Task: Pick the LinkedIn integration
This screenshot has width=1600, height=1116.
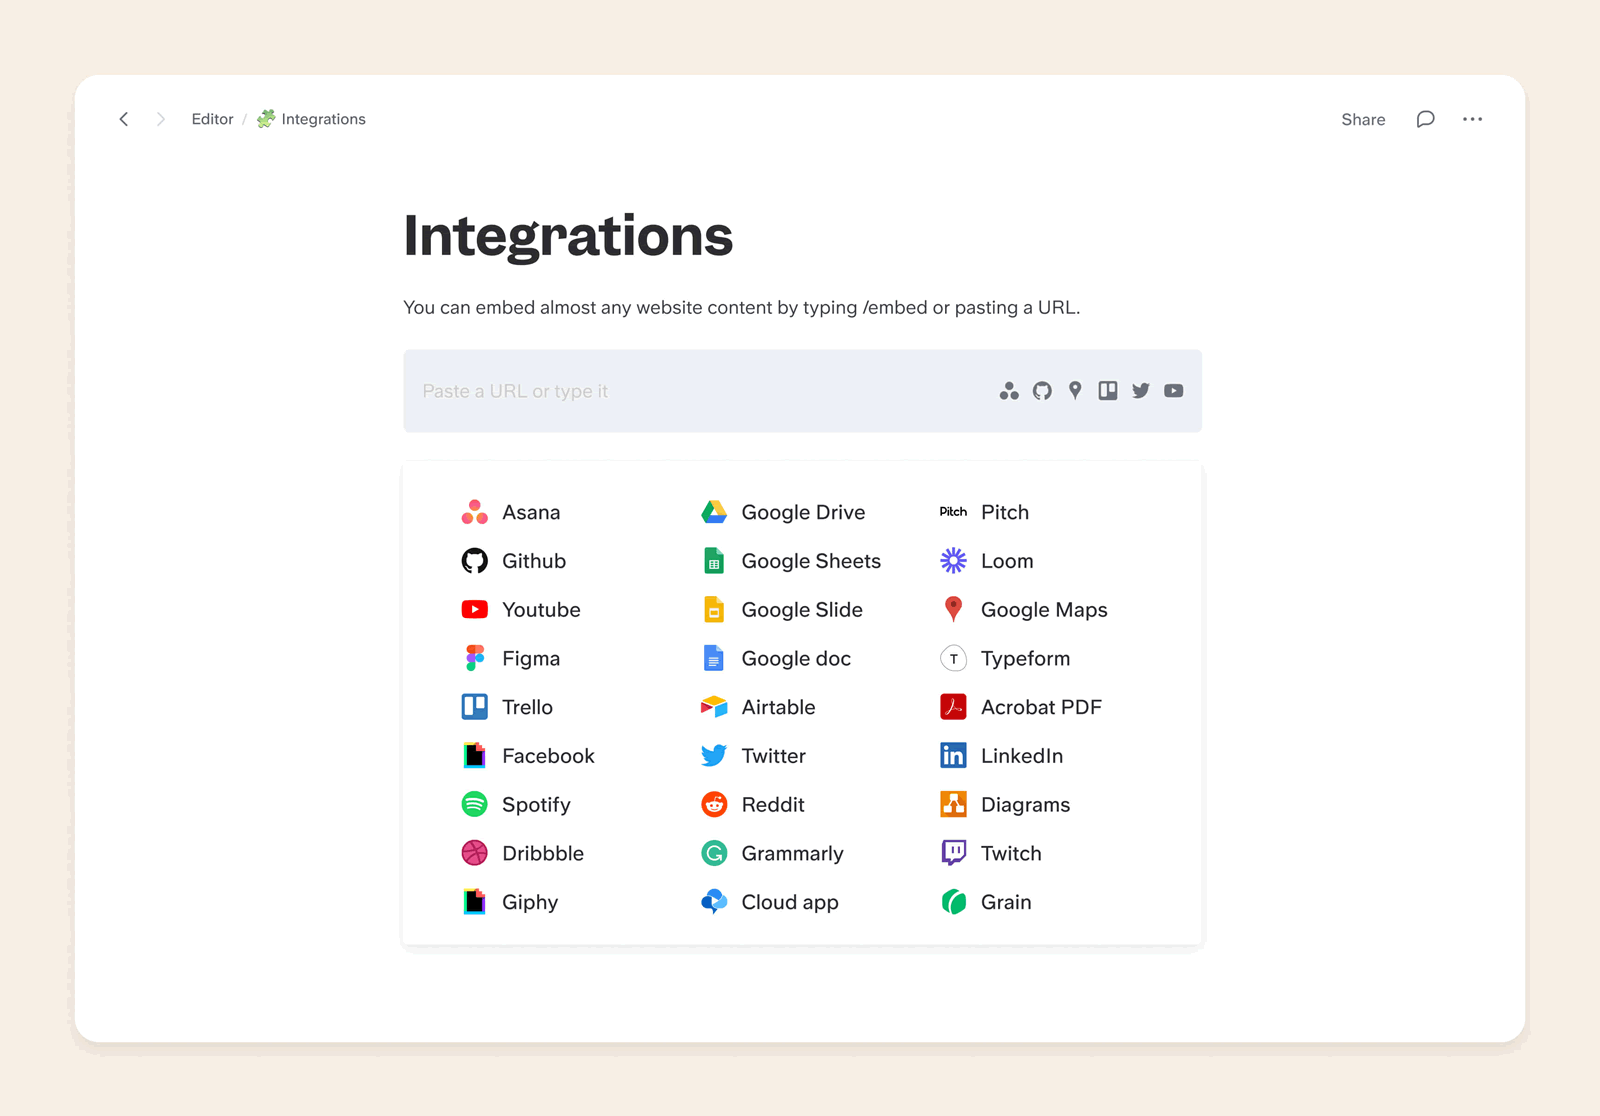Action: click(x=1001, y=756)
